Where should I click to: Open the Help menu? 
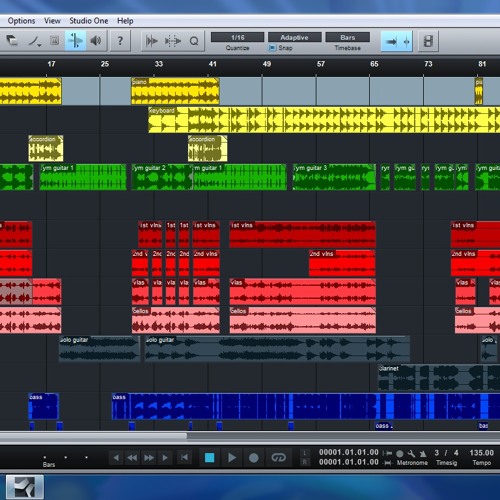pyautogui.click(x=125, y=21)
